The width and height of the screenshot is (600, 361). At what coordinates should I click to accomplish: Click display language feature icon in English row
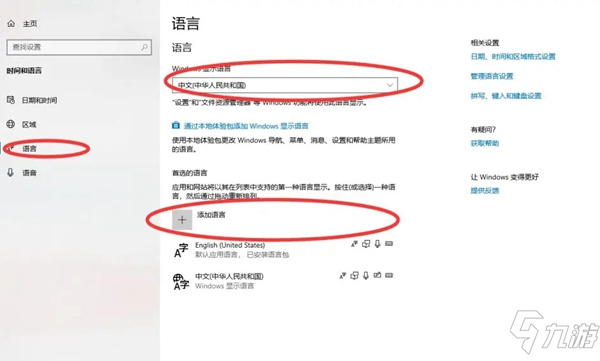pyautogui.click(x=354, y=244)
